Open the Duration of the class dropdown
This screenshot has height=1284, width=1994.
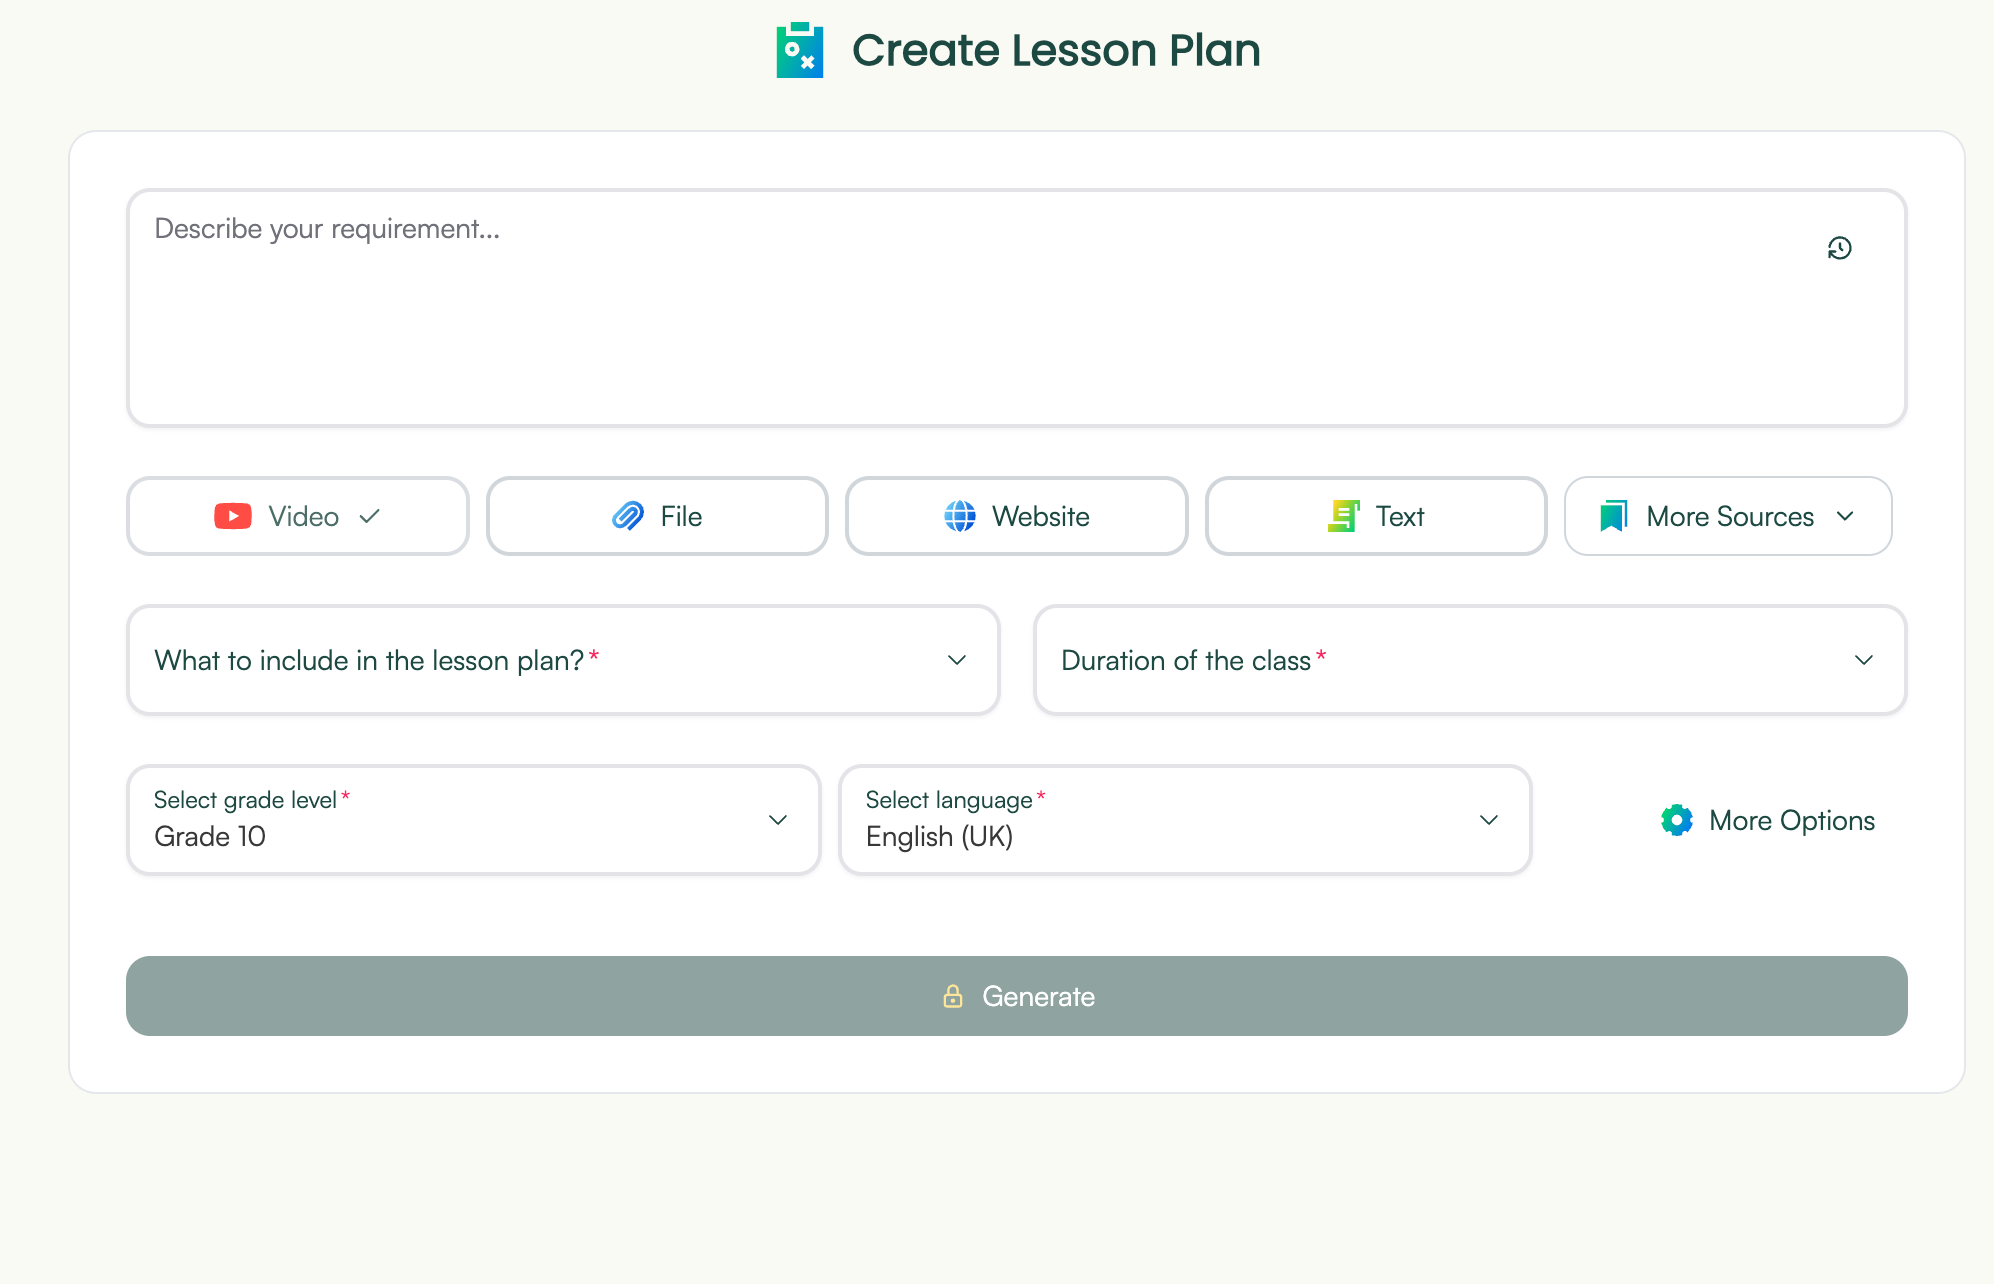(1469, 660)
